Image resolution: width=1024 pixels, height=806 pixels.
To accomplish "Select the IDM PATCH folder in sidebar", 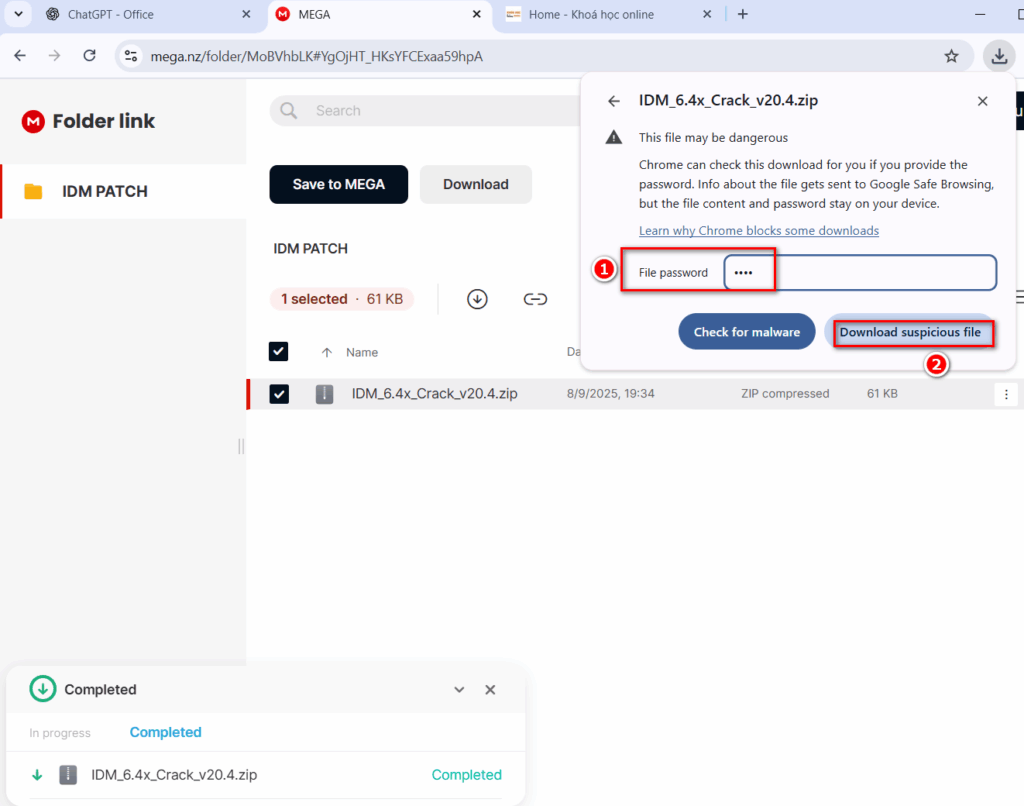I will (x=123, y=191).
